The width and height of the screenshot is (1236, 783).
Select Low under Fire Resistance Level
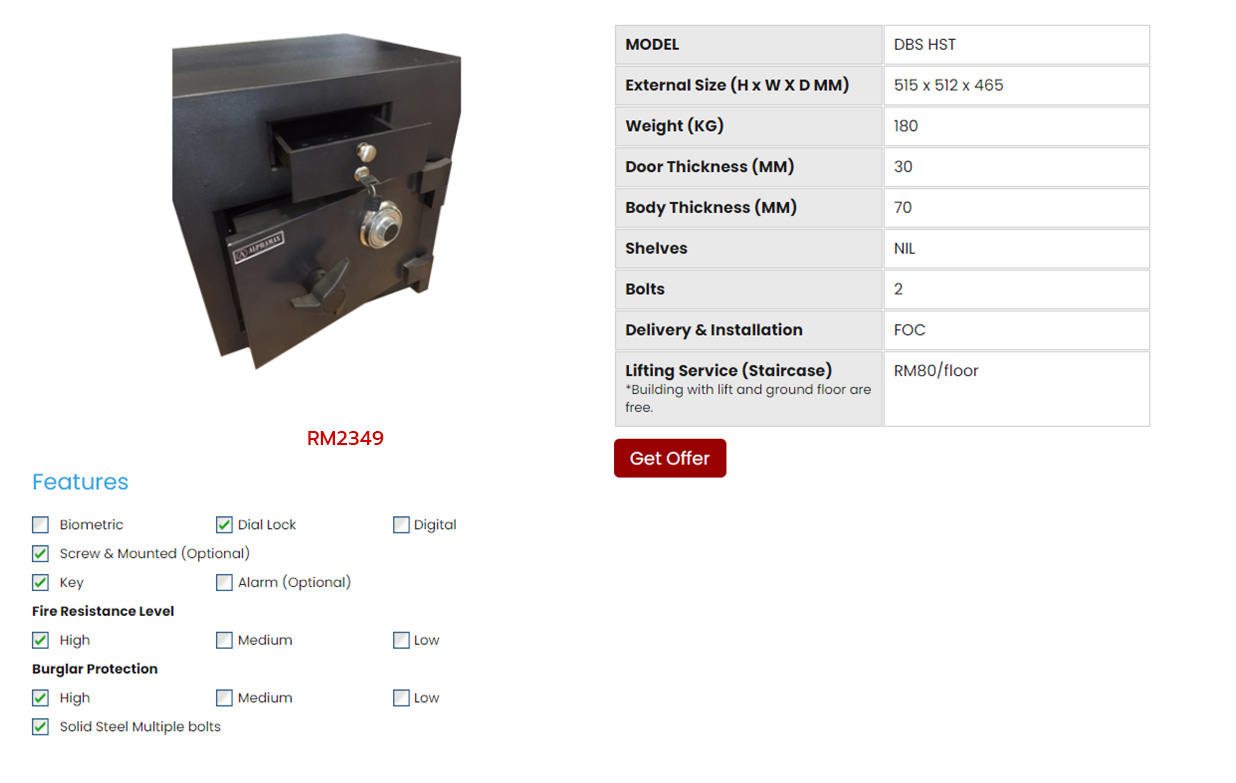click(x=401, y=641)
